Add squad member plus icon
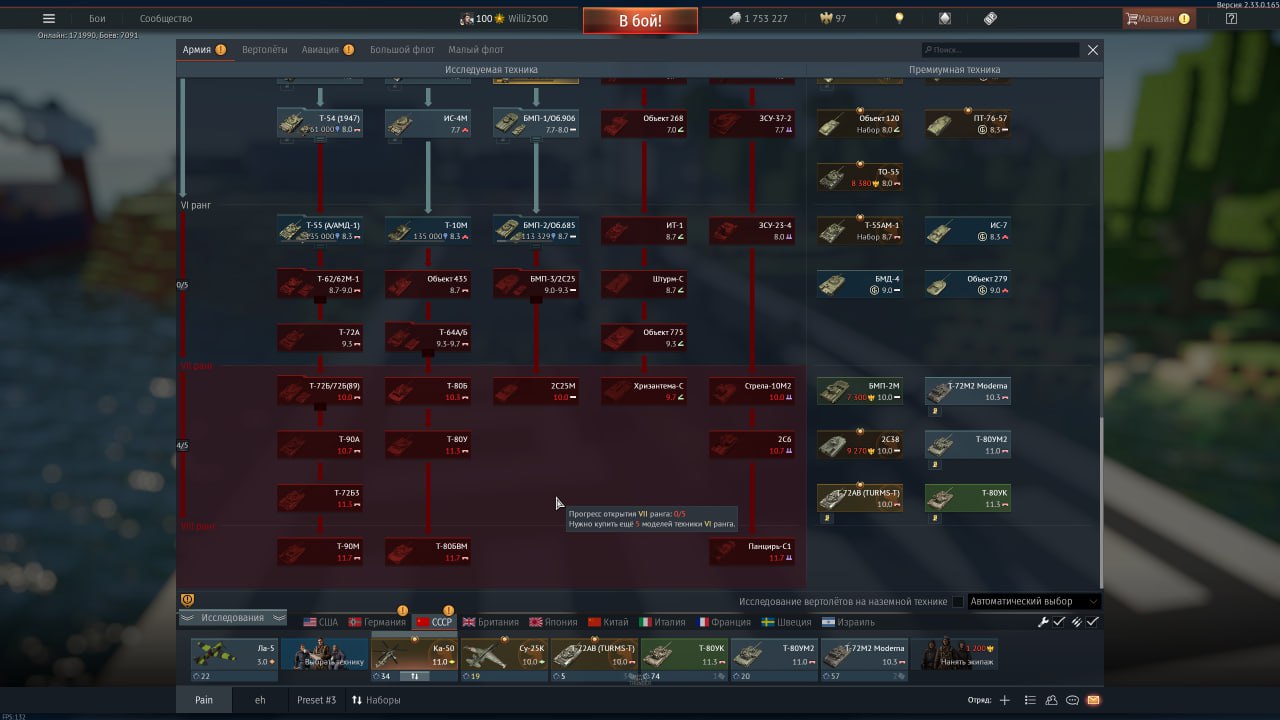This screenshot has height=720, width=1280. pyautogui.click(x=1005, y=700)
